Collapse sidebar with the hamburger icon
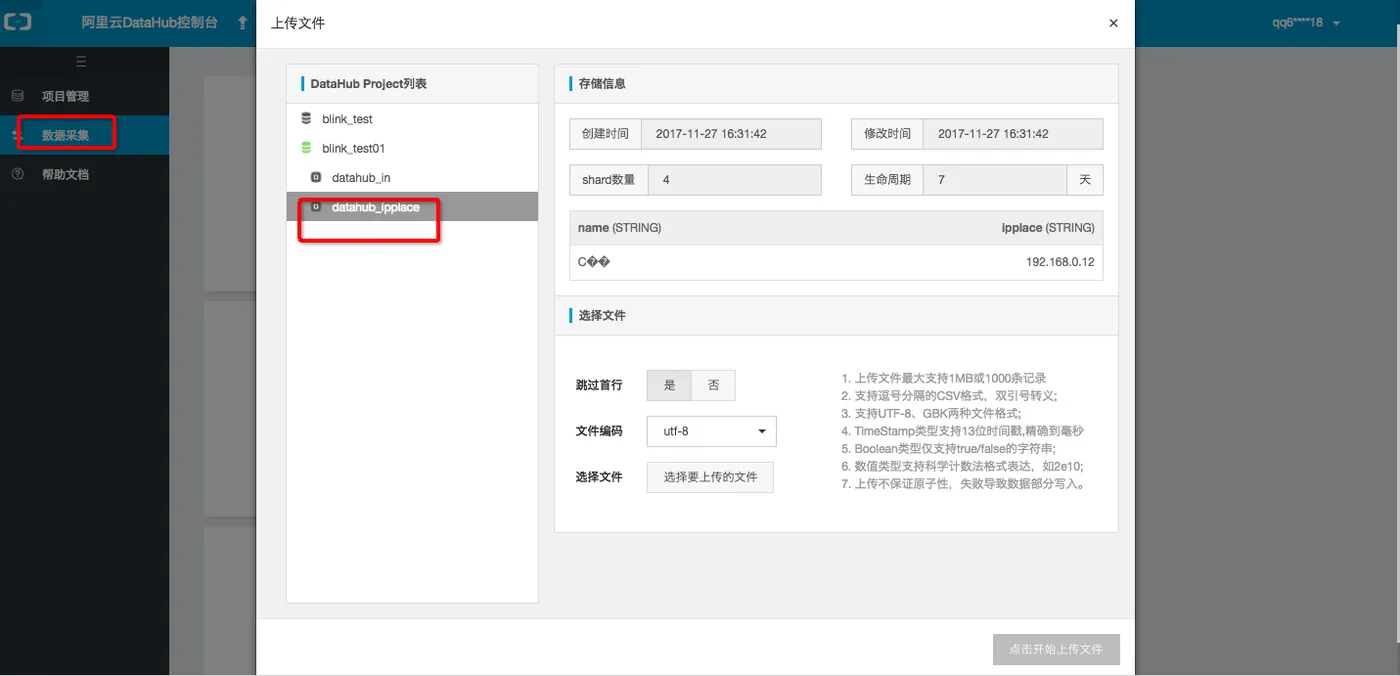Viewport: 1400px width, 676px height. coord(82,62)
